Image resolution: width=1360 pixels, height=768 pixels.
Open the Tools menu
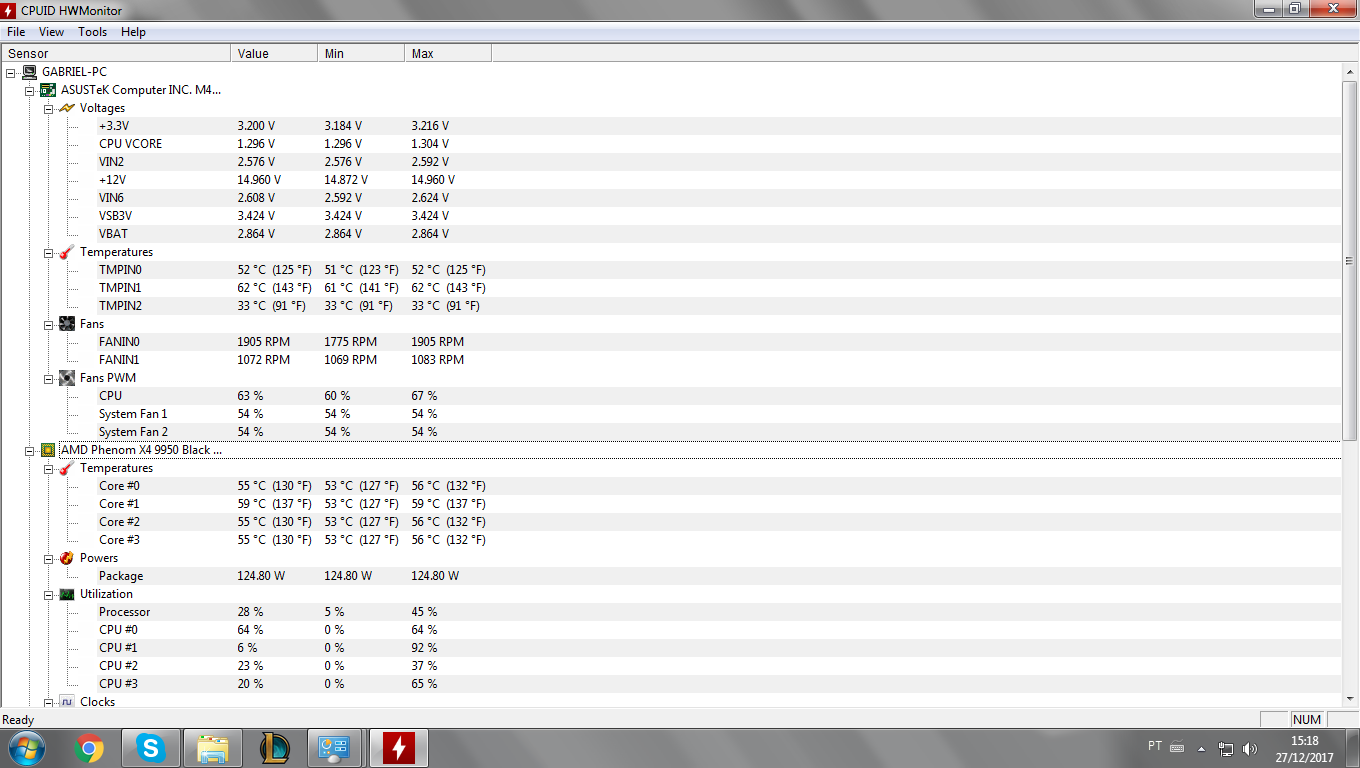pos(92,32)
